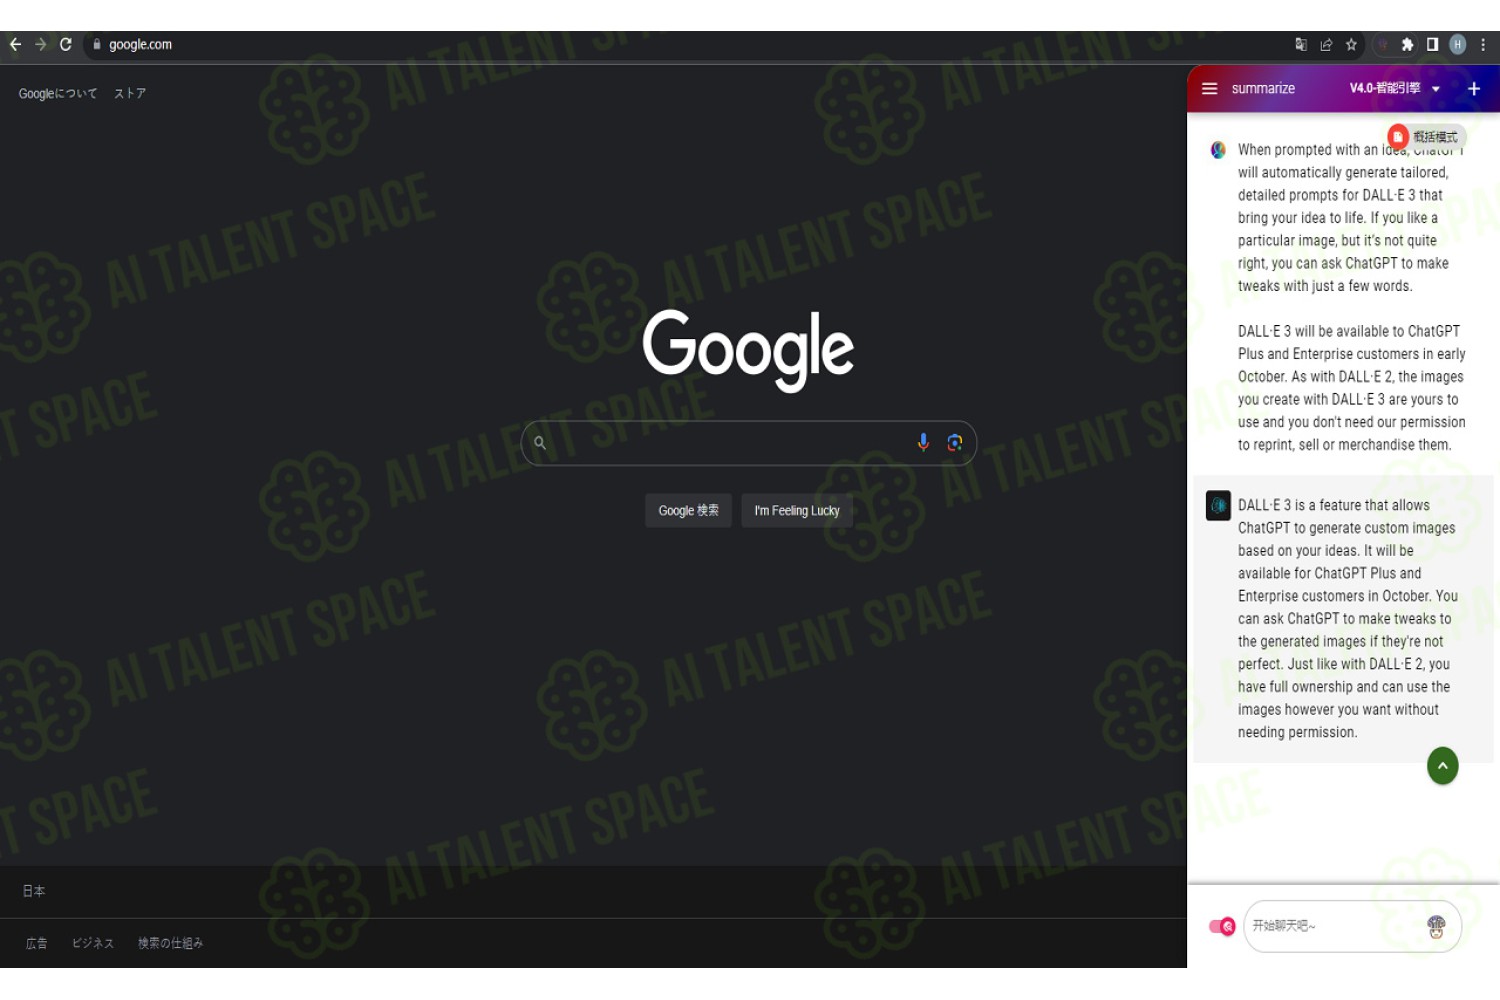
Task: Open the H profile avatar
Action: 1458,45
